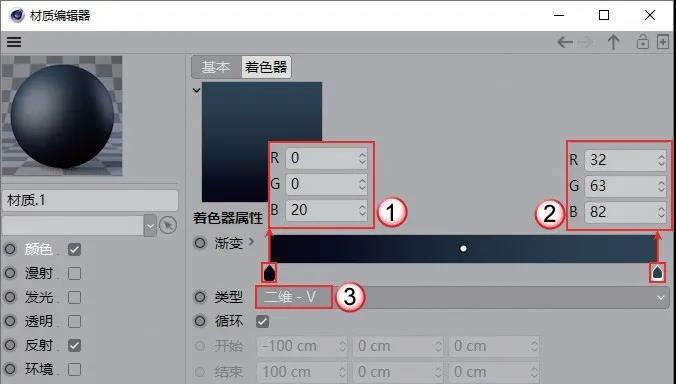Maximize the 材质编辑器 window
The image size is (676, 384).
point(604,15)
